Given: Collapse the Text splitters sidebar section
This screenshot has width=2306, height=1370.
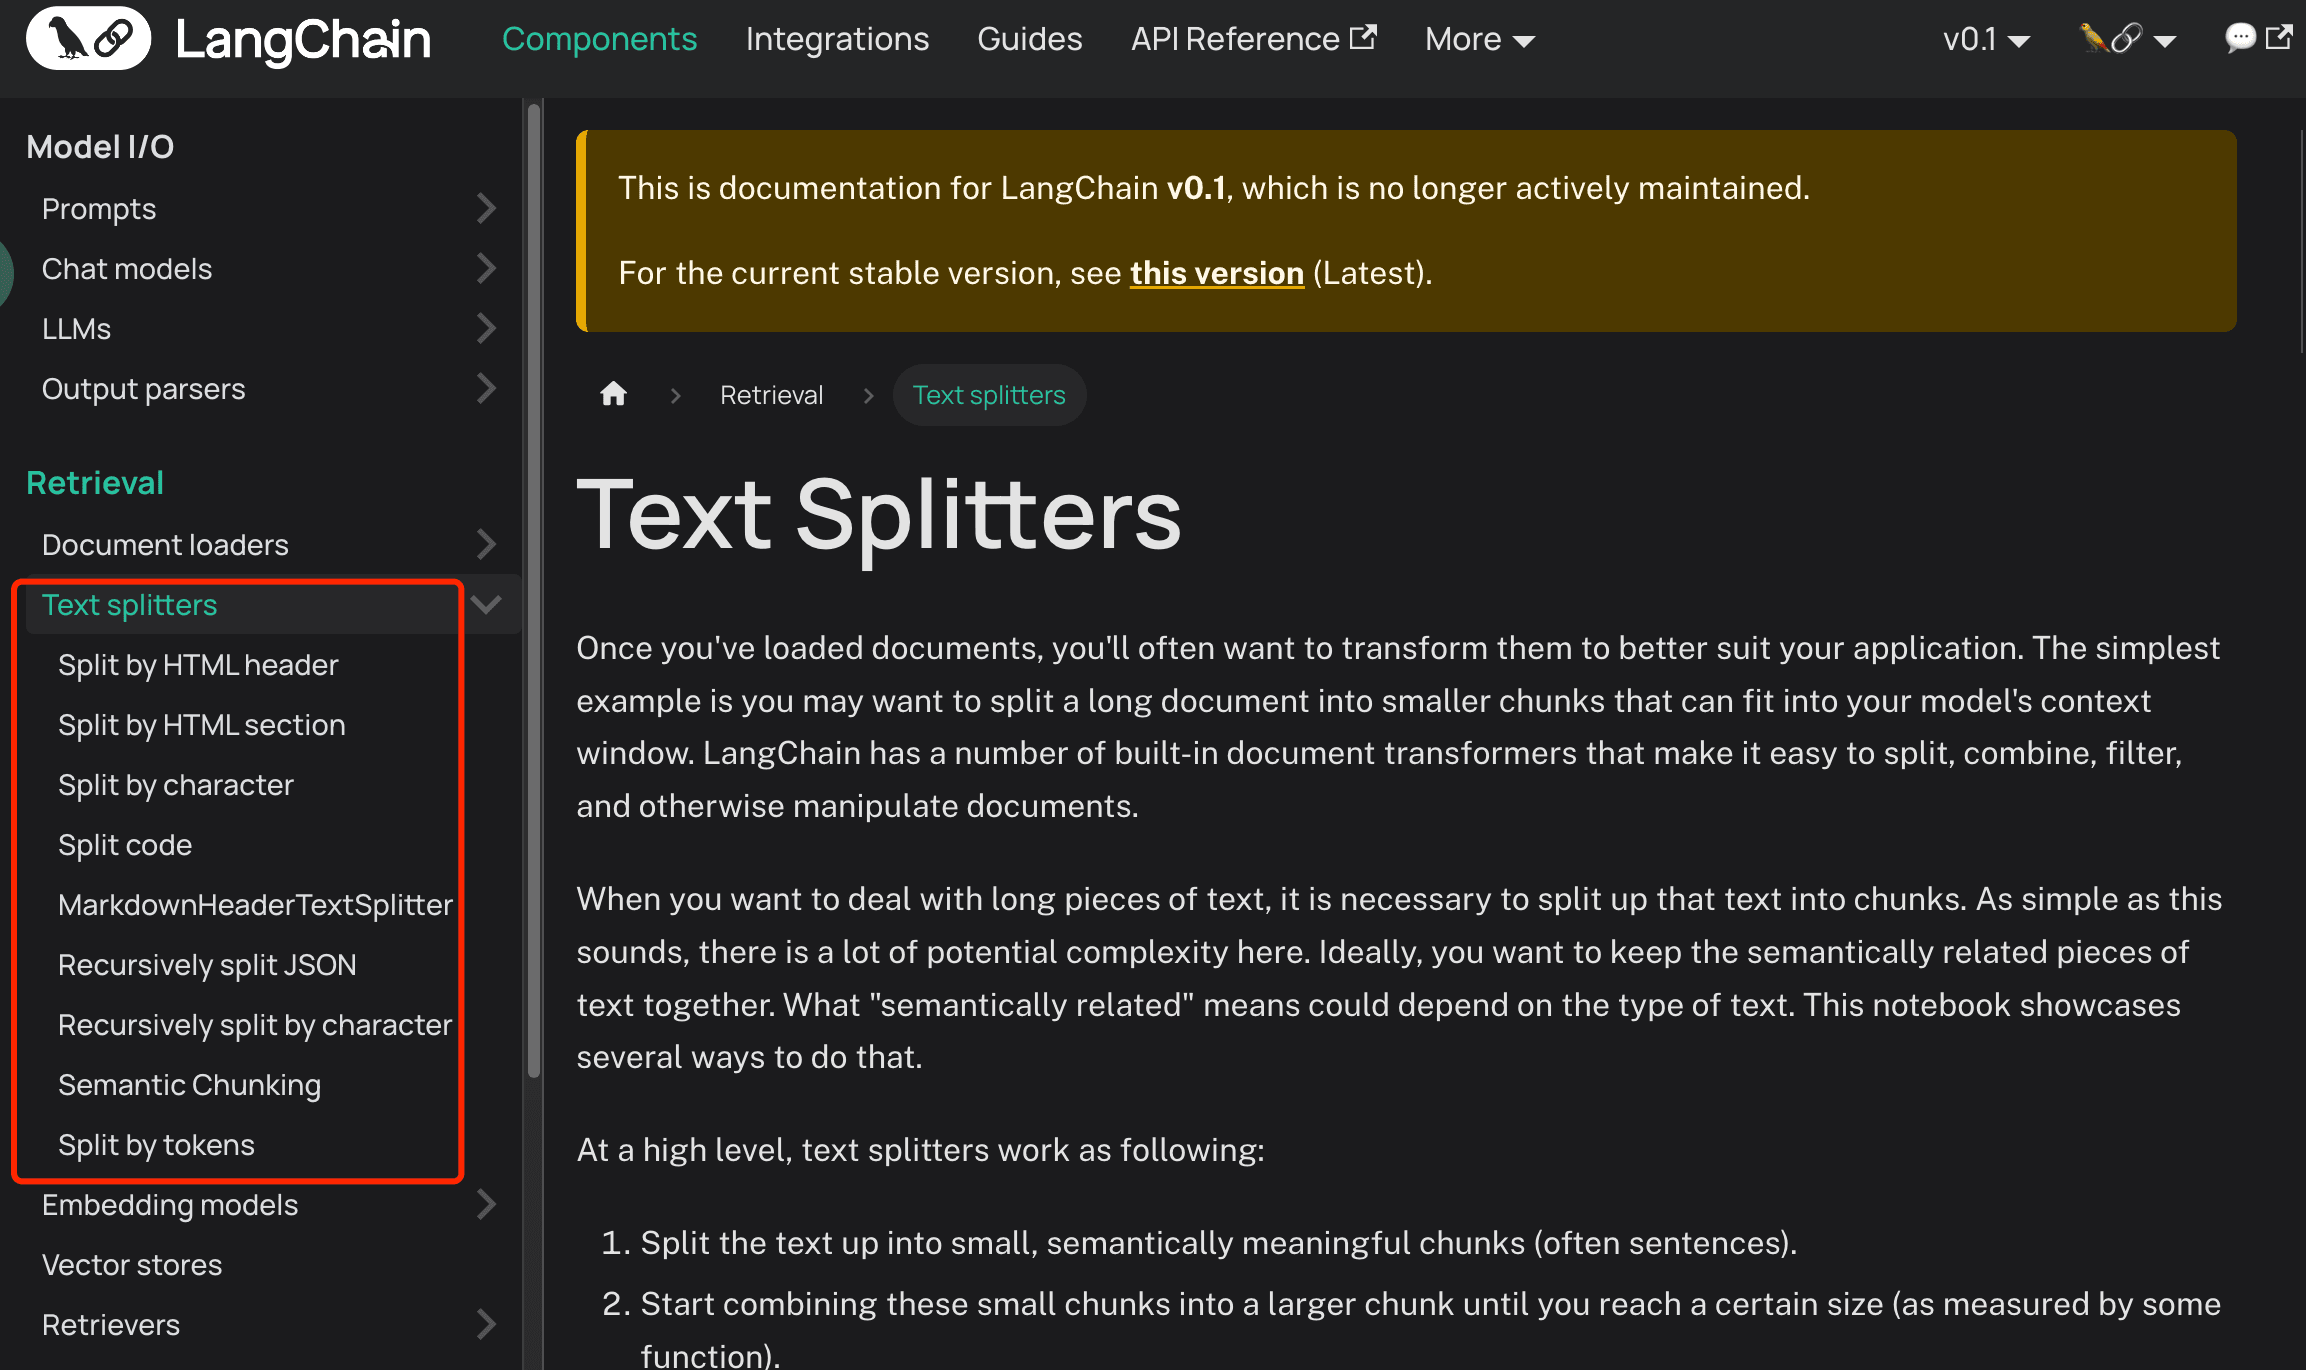Looking at the screenshot, I should (486, 604).
